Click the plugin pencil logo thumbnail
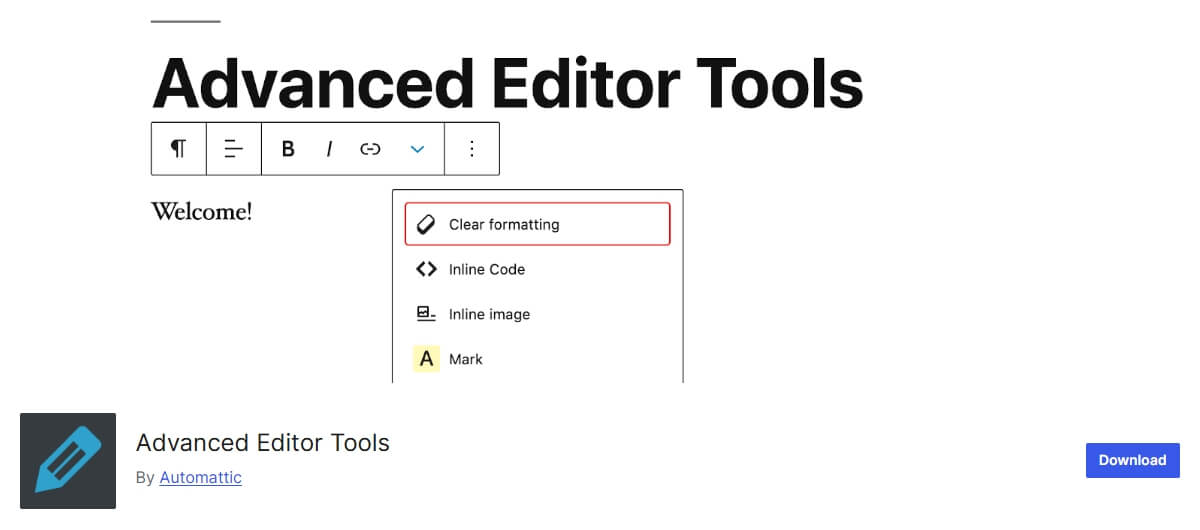This screenshot has width=1200, height=530. 68,461
